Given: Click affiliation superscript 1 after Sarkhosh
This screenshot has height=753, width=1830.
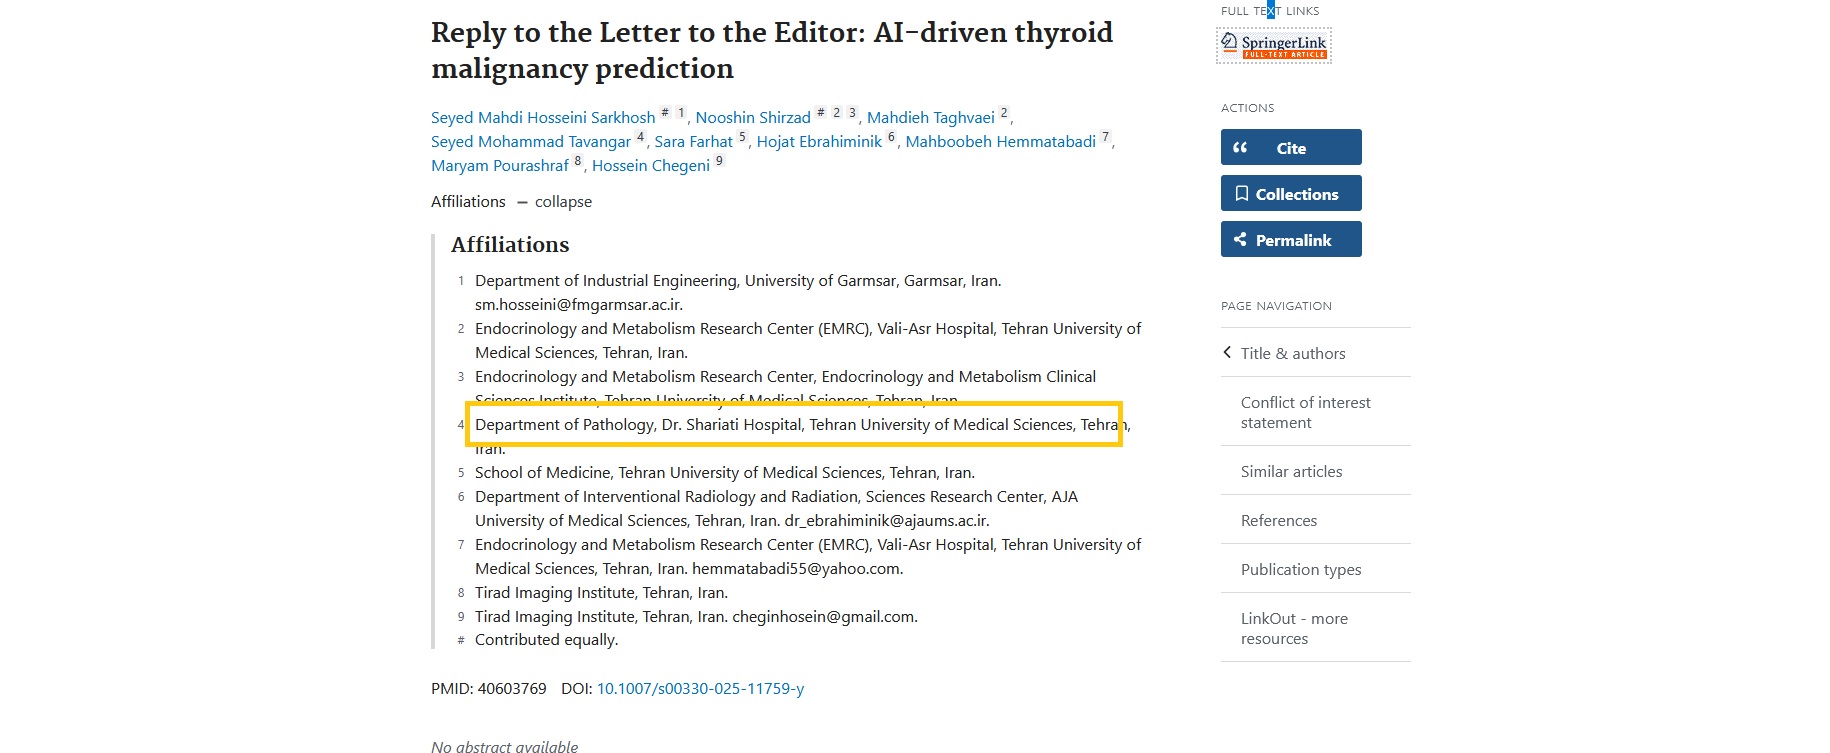Looking at the screenshot, I should [x=681, y=113].
